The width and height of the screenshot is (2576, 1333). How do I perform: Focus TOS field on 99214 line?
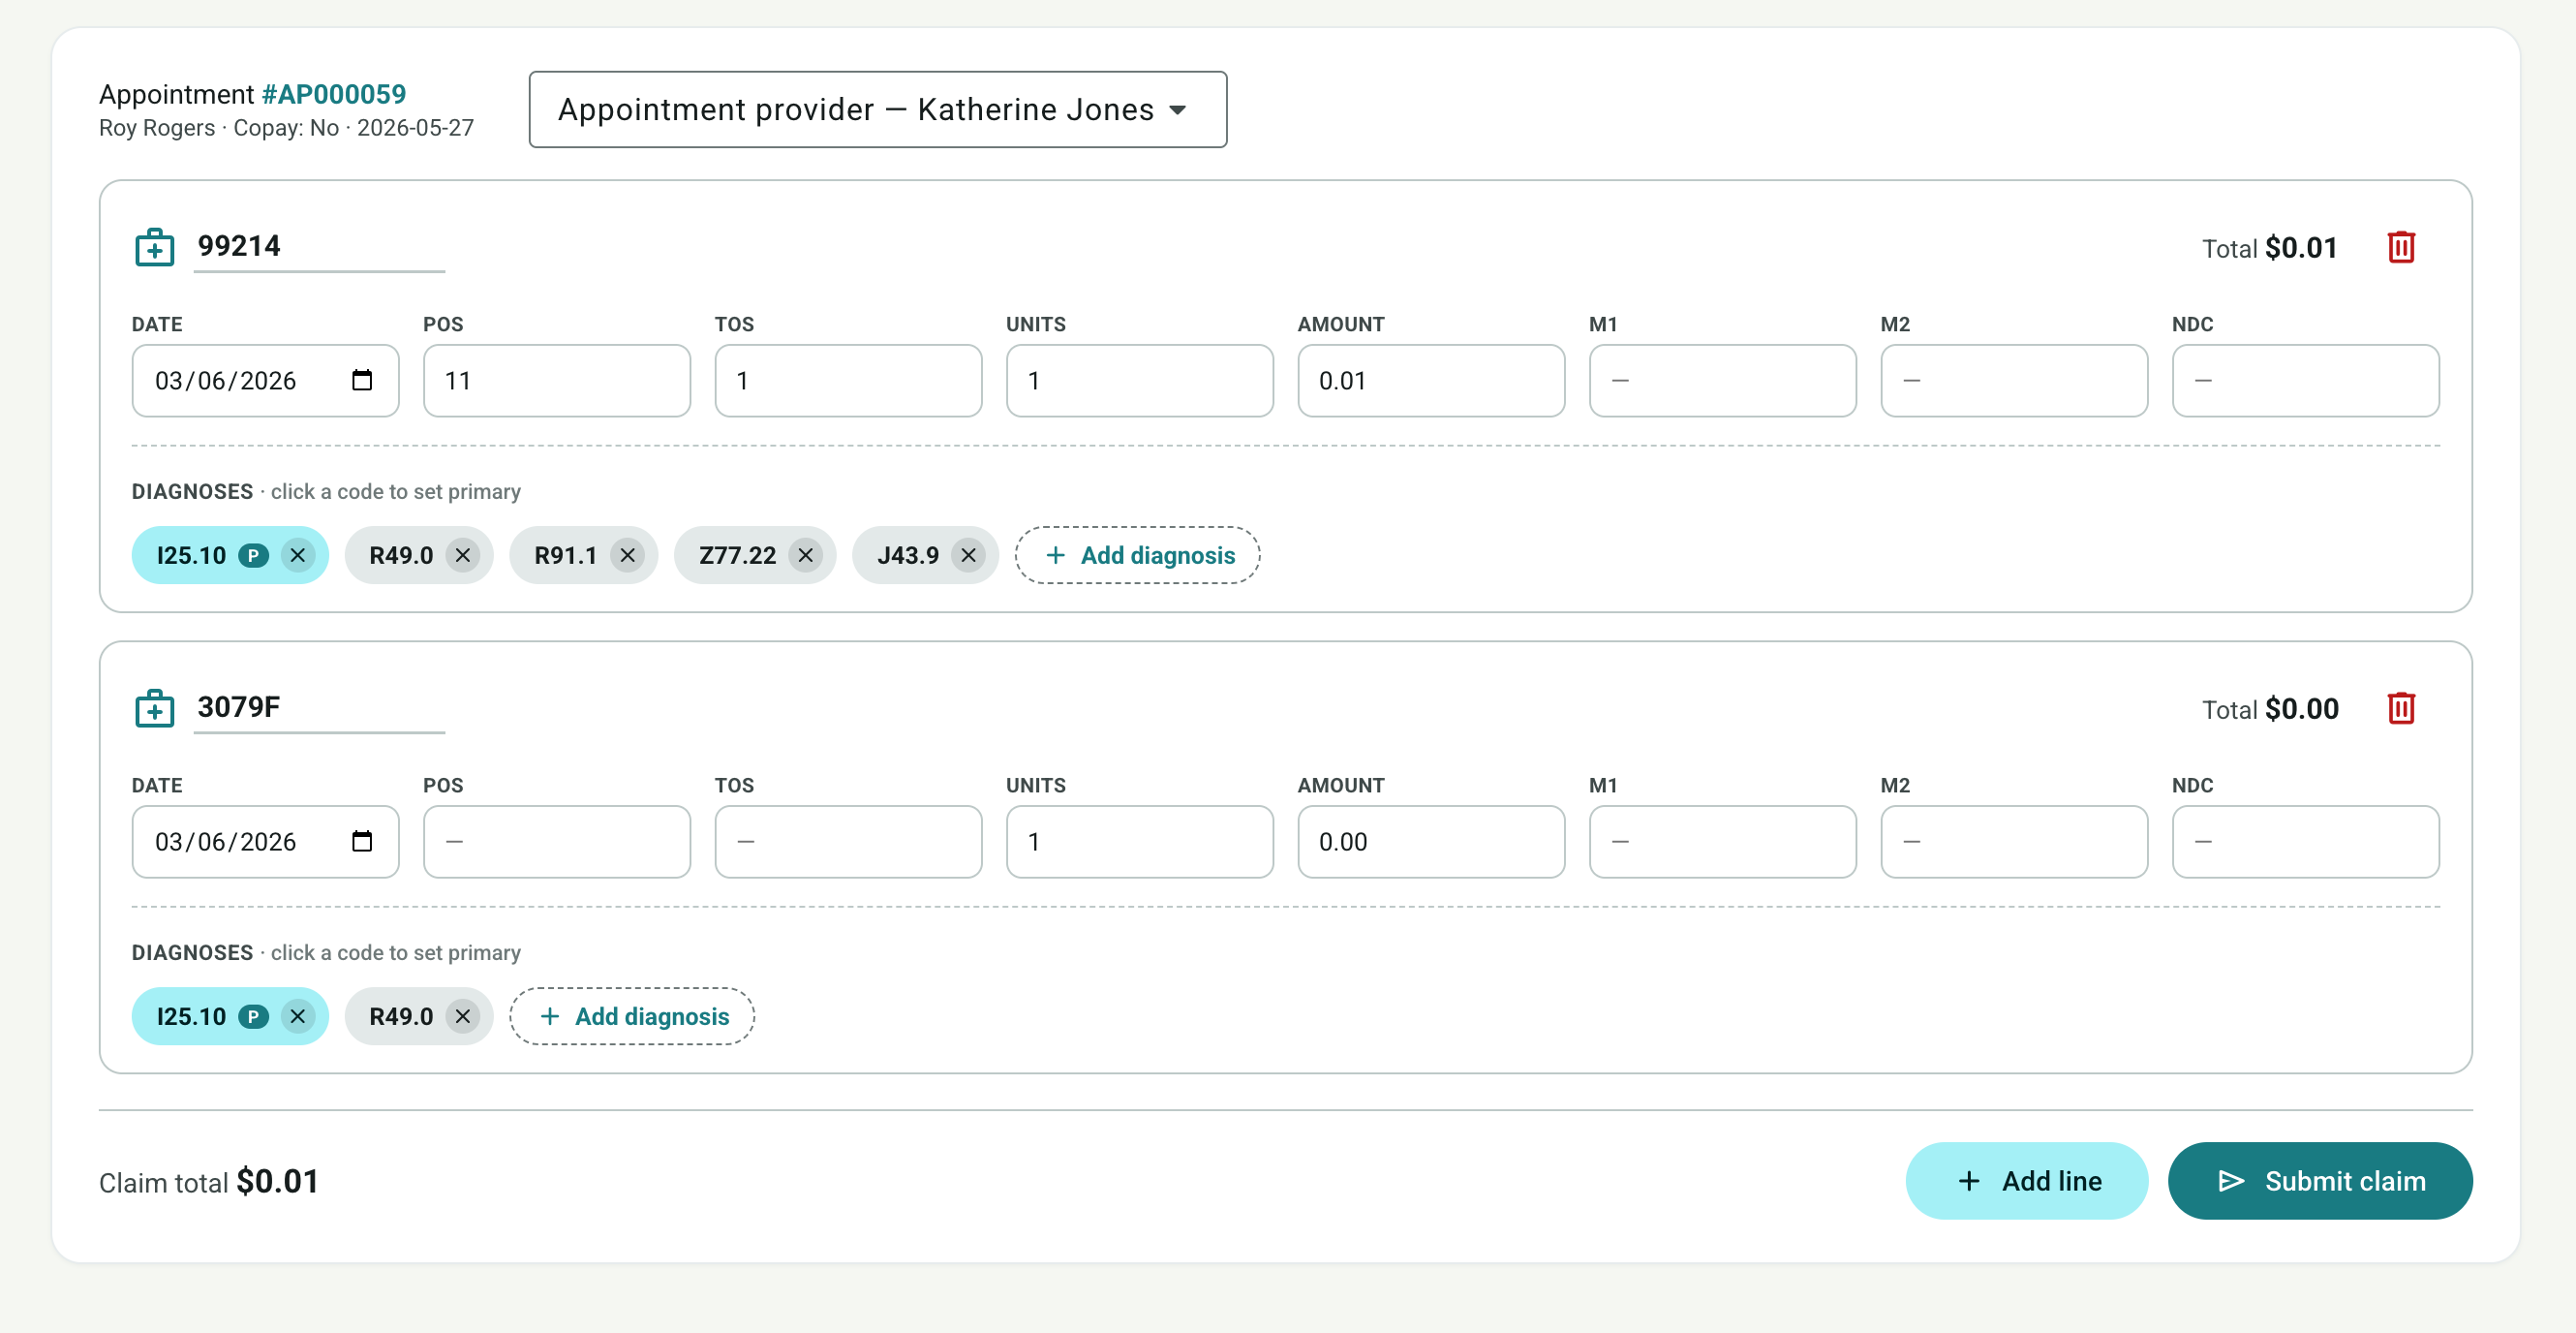click(x=848, y=380)
